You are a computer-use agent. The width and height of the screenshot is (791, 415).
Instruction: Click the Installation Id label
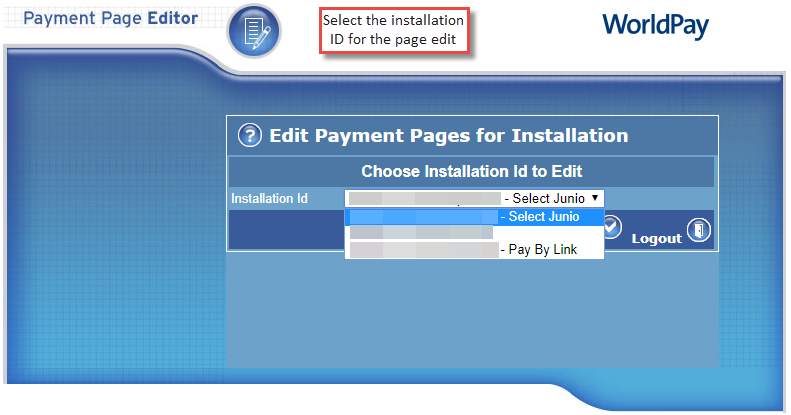(269, 199)
